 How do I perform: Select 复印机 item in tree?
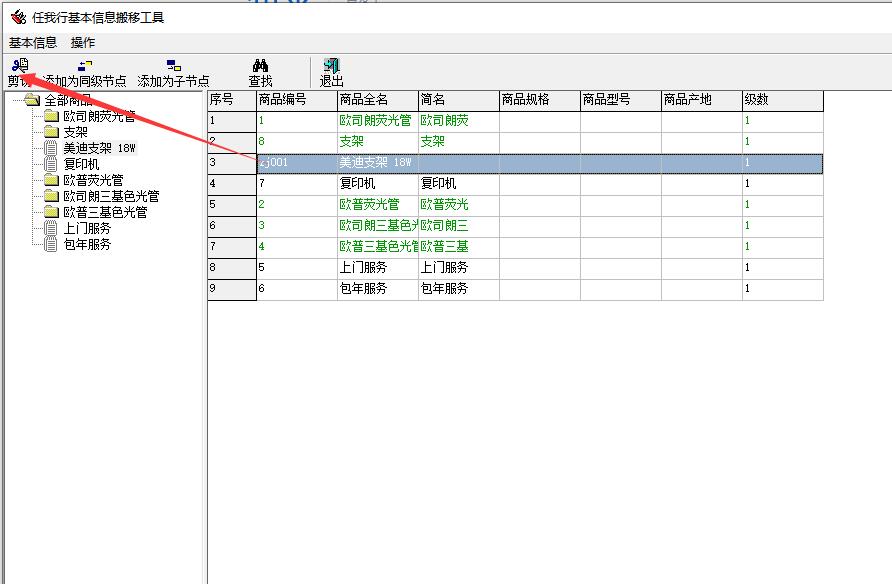tap(81, 164)
